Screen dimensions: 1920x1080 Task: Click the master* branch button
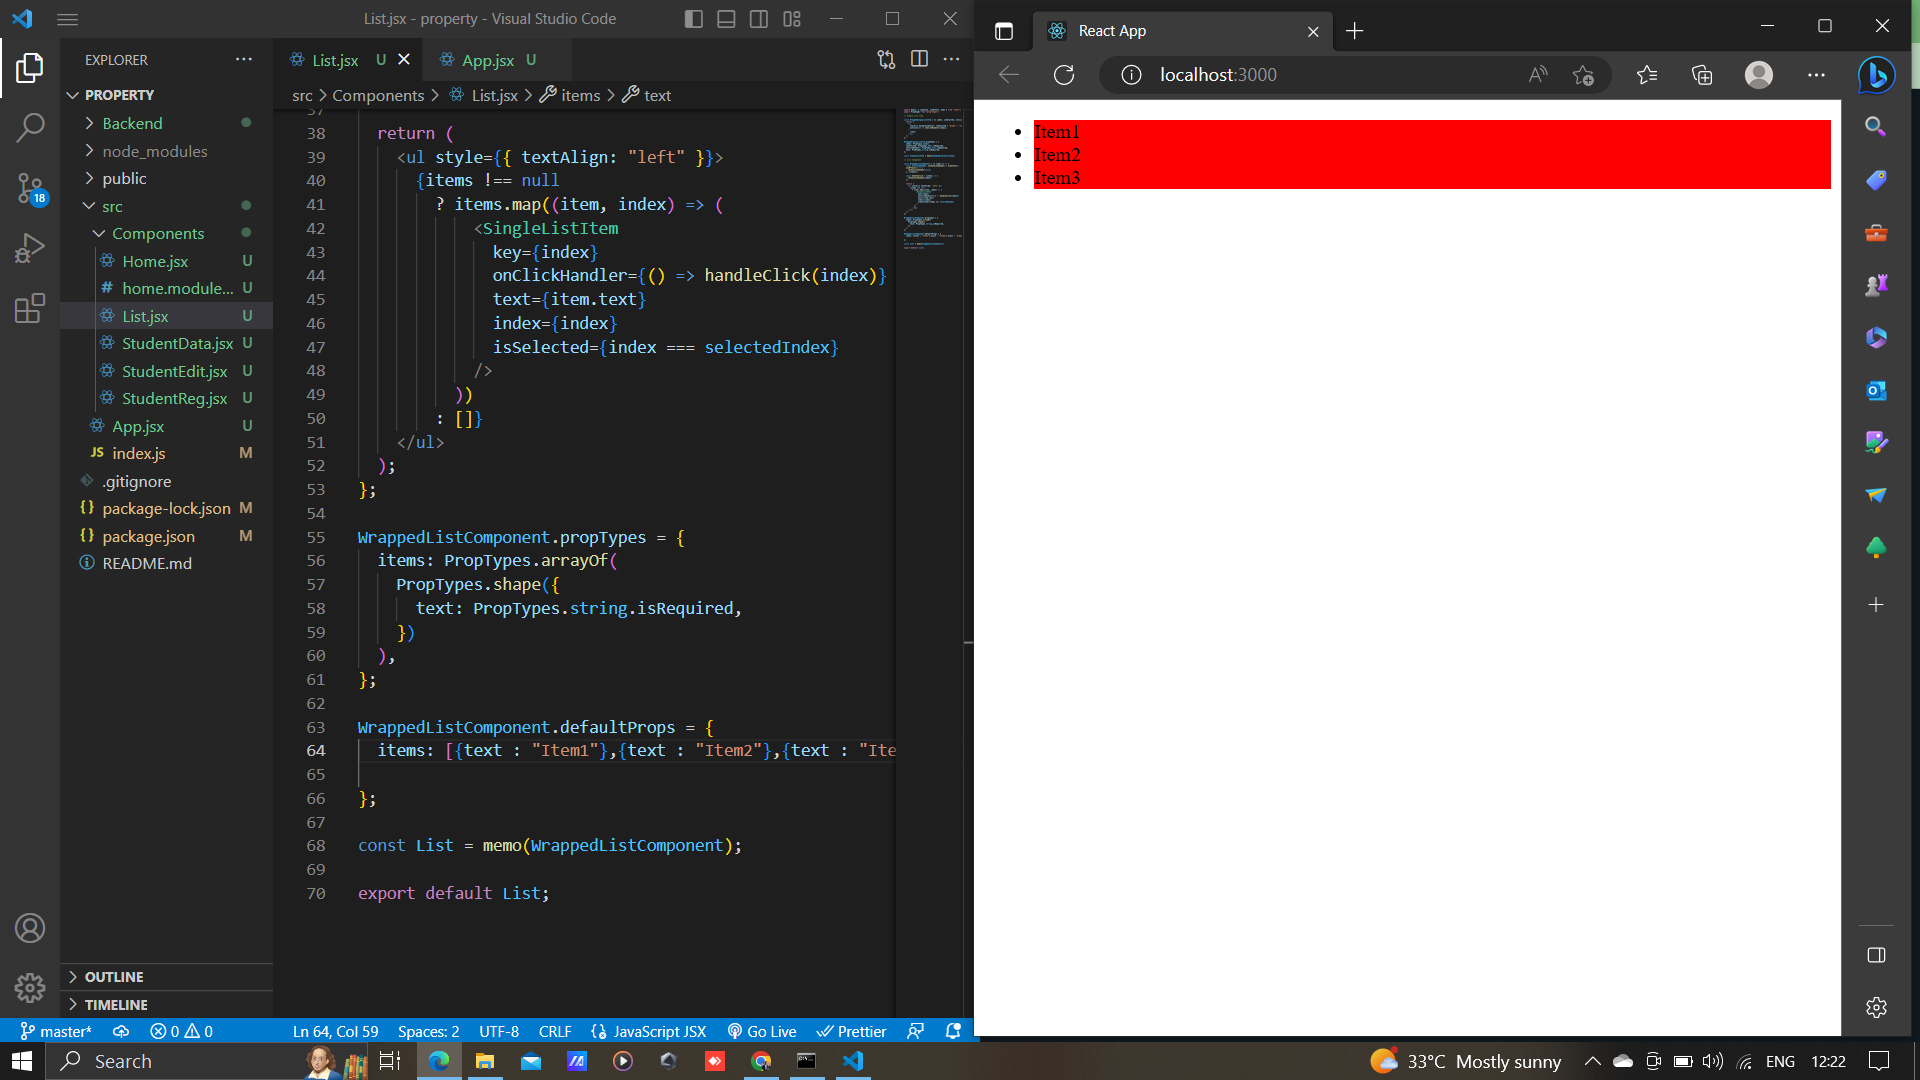point(55,1031)
